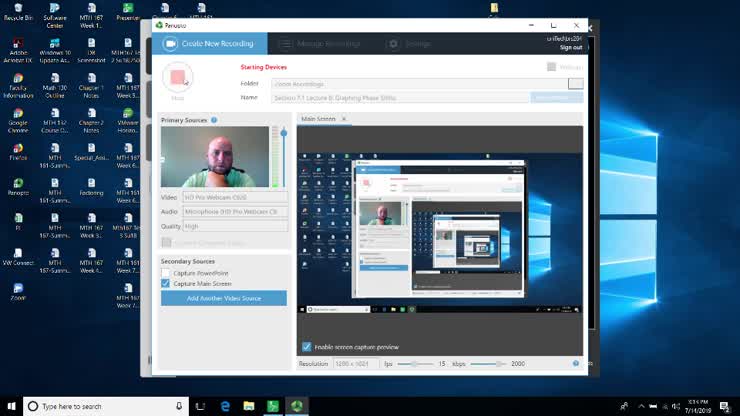Viewport: 740px width, 416px height.
Task: Click the red Stop recording button
Action: pos(178,77)
